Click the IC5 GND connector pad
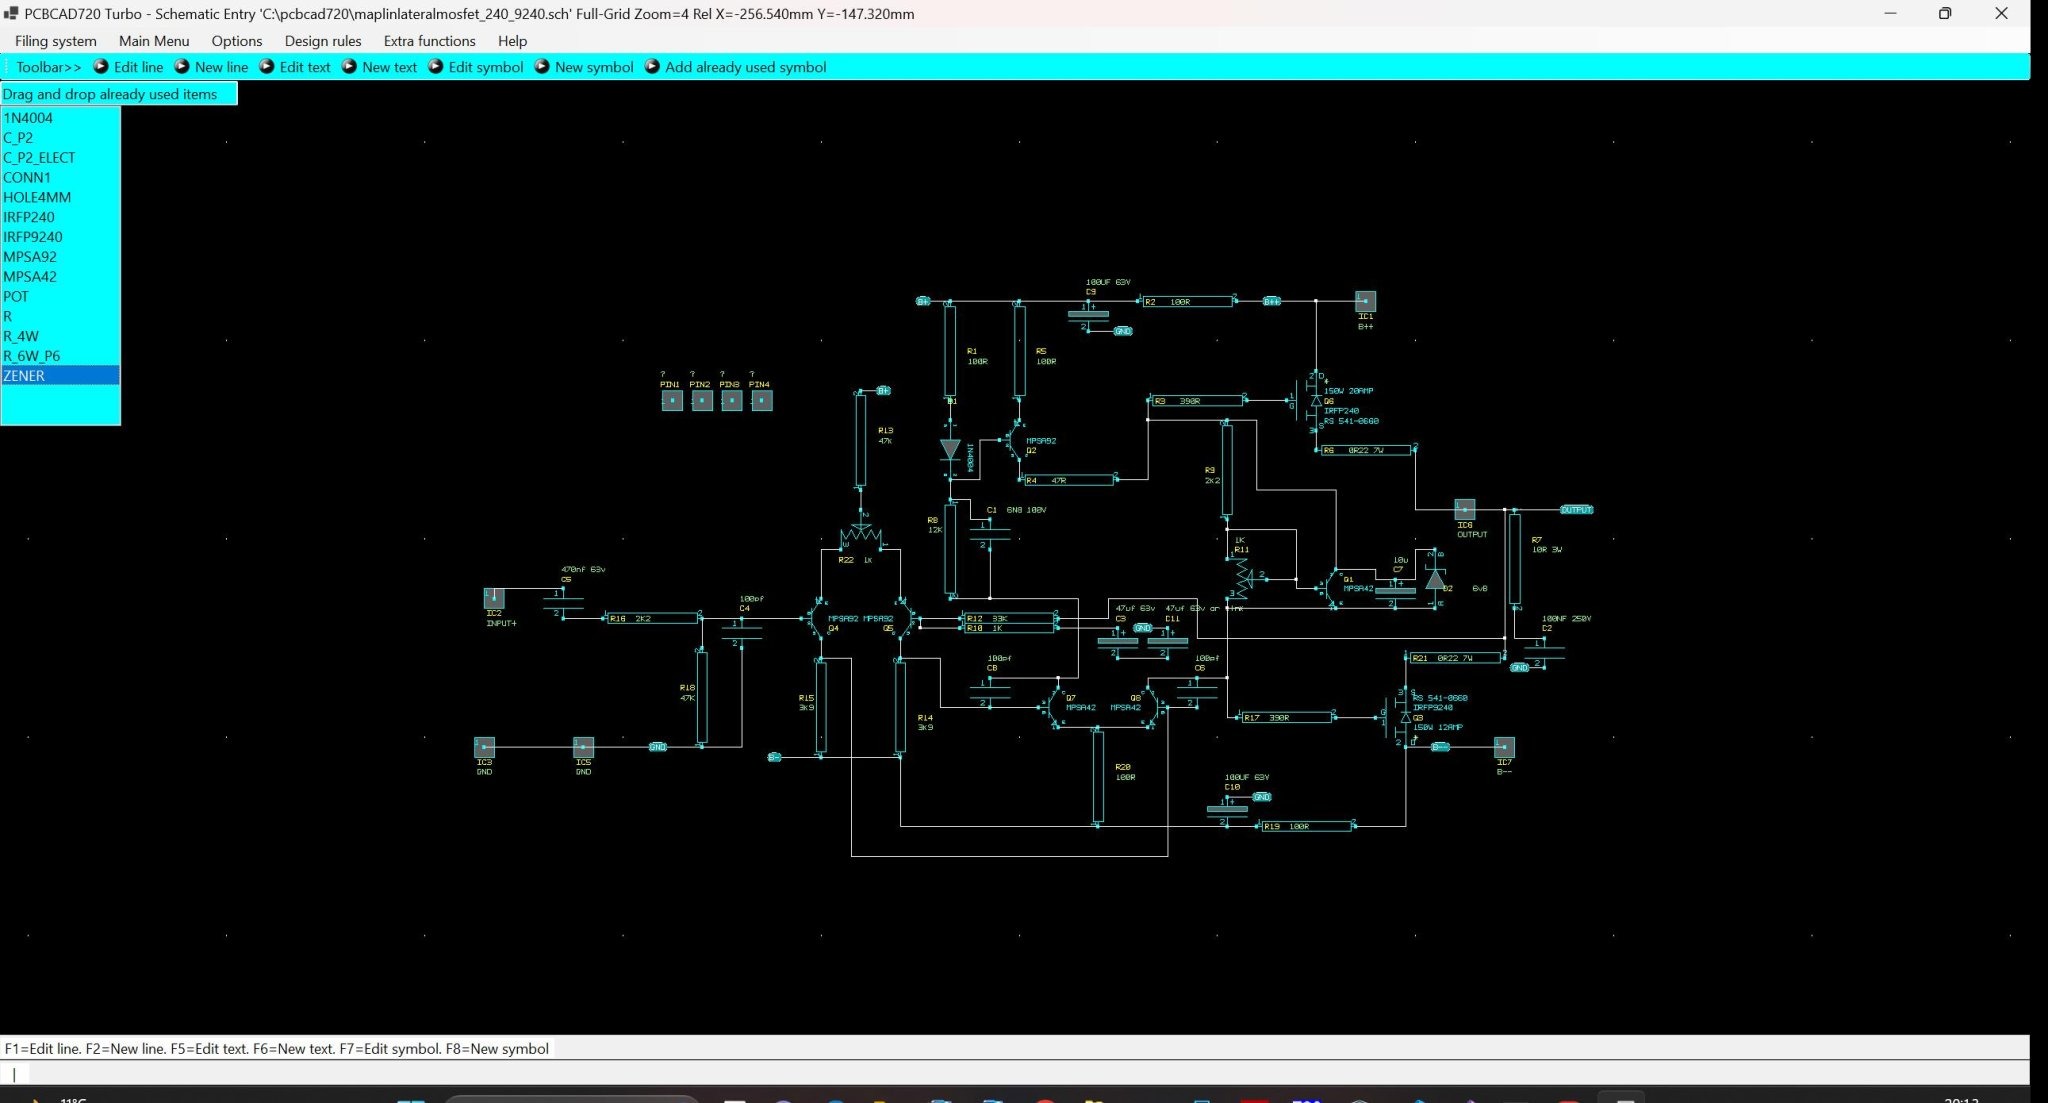The width and height of the screenshot is (2048, 1103). [x=583, y=747]
